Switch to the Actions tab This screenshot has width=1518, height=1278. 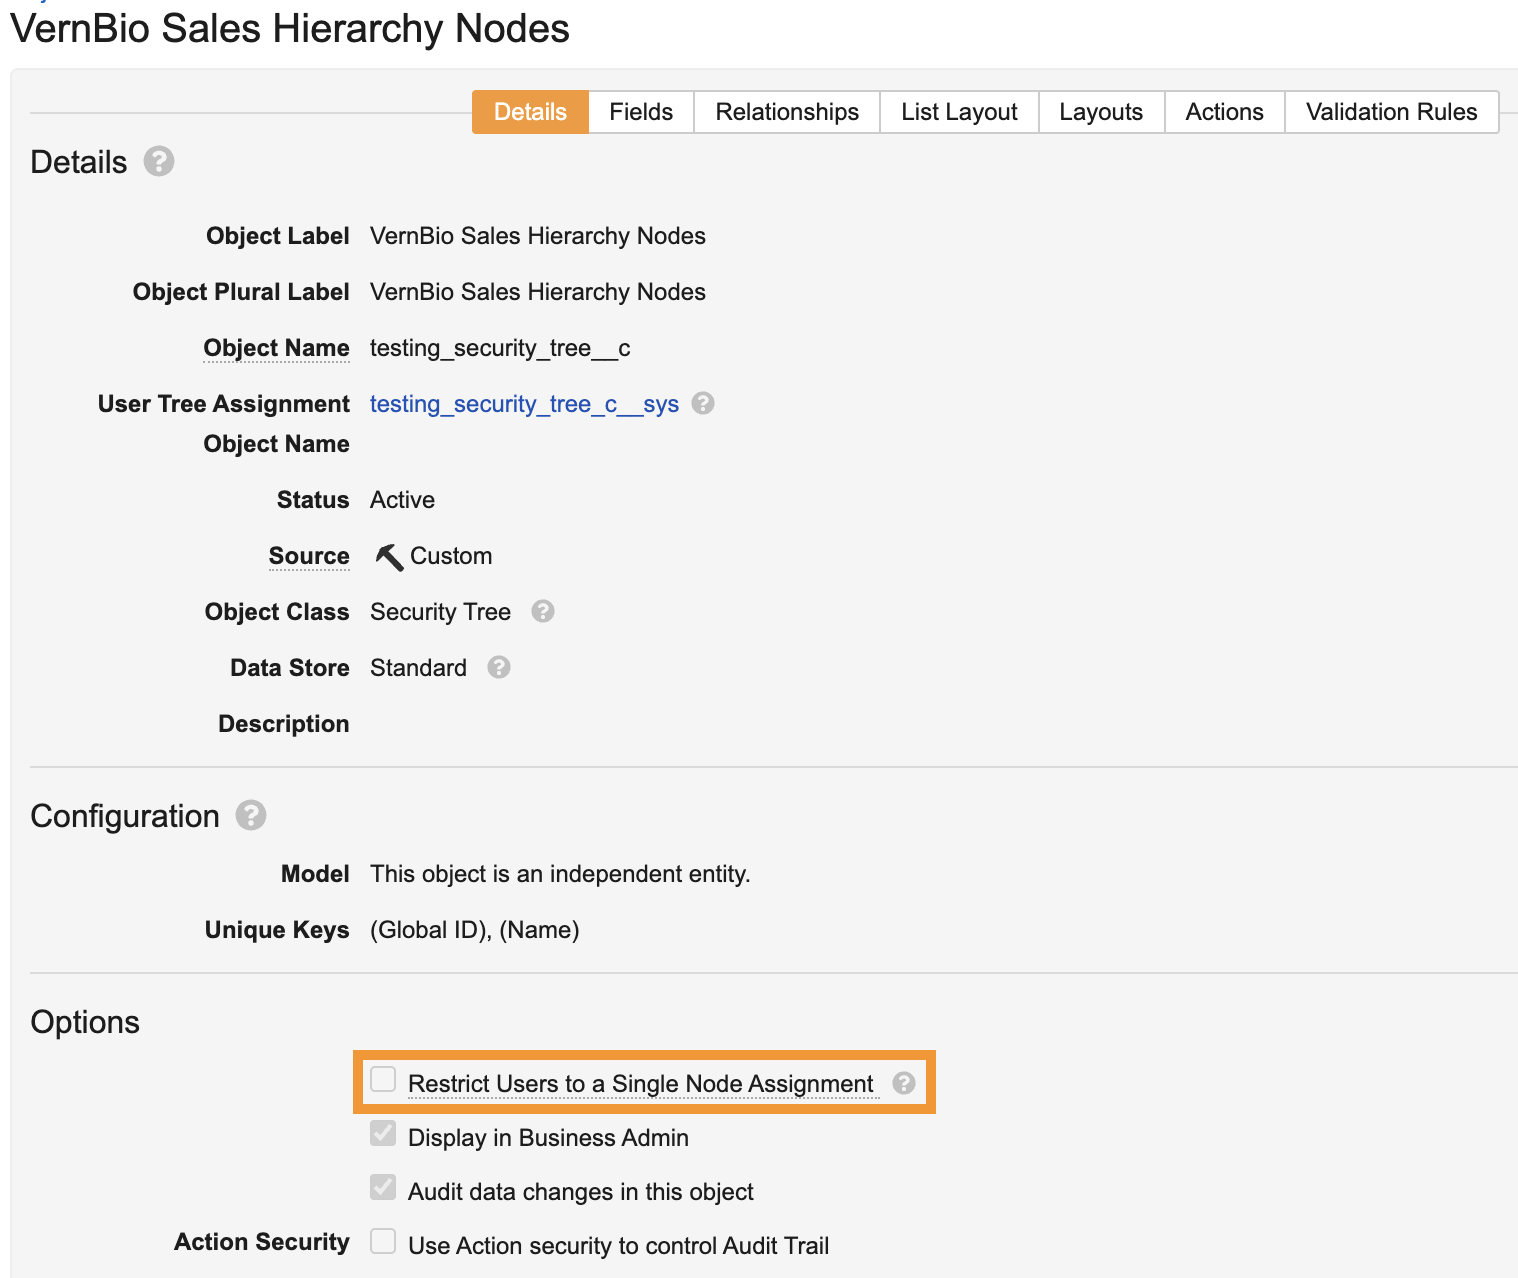click(x=1224, y=112)
